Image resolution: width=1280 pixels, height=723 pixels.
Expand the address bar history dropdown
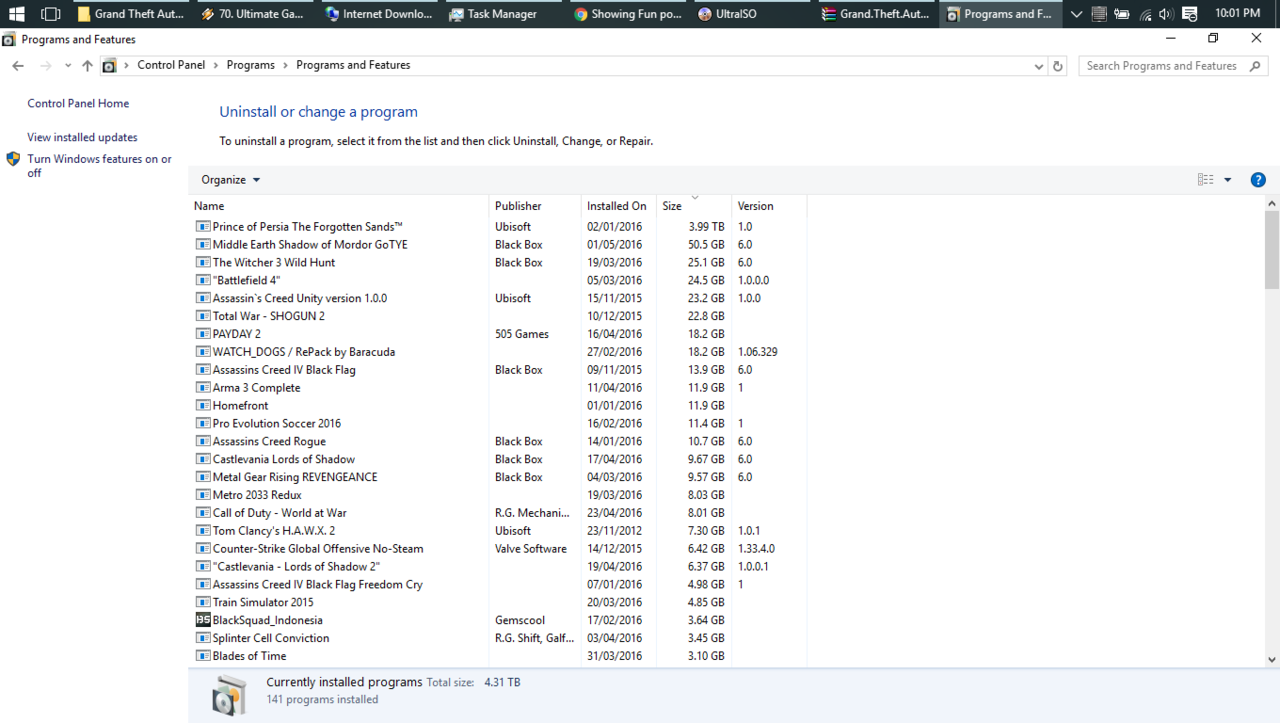(x=1038, y=66)
